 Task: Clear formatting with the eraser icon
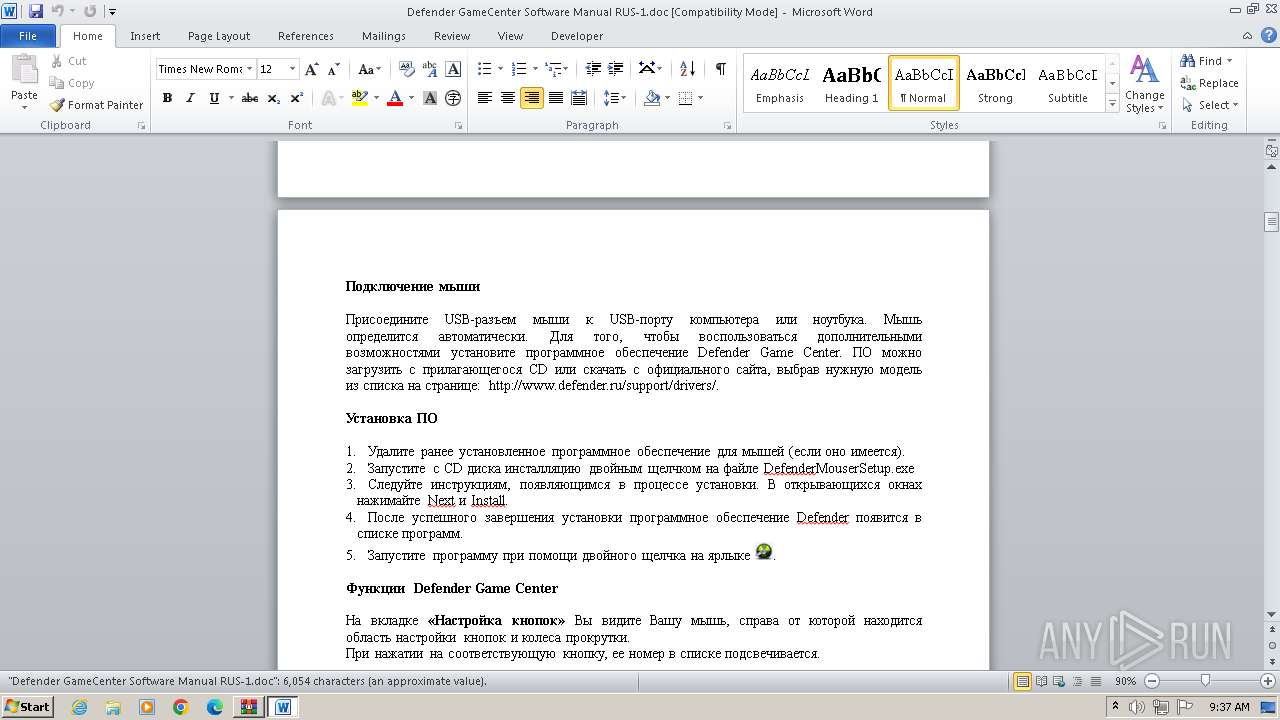(x=406, y=69)
